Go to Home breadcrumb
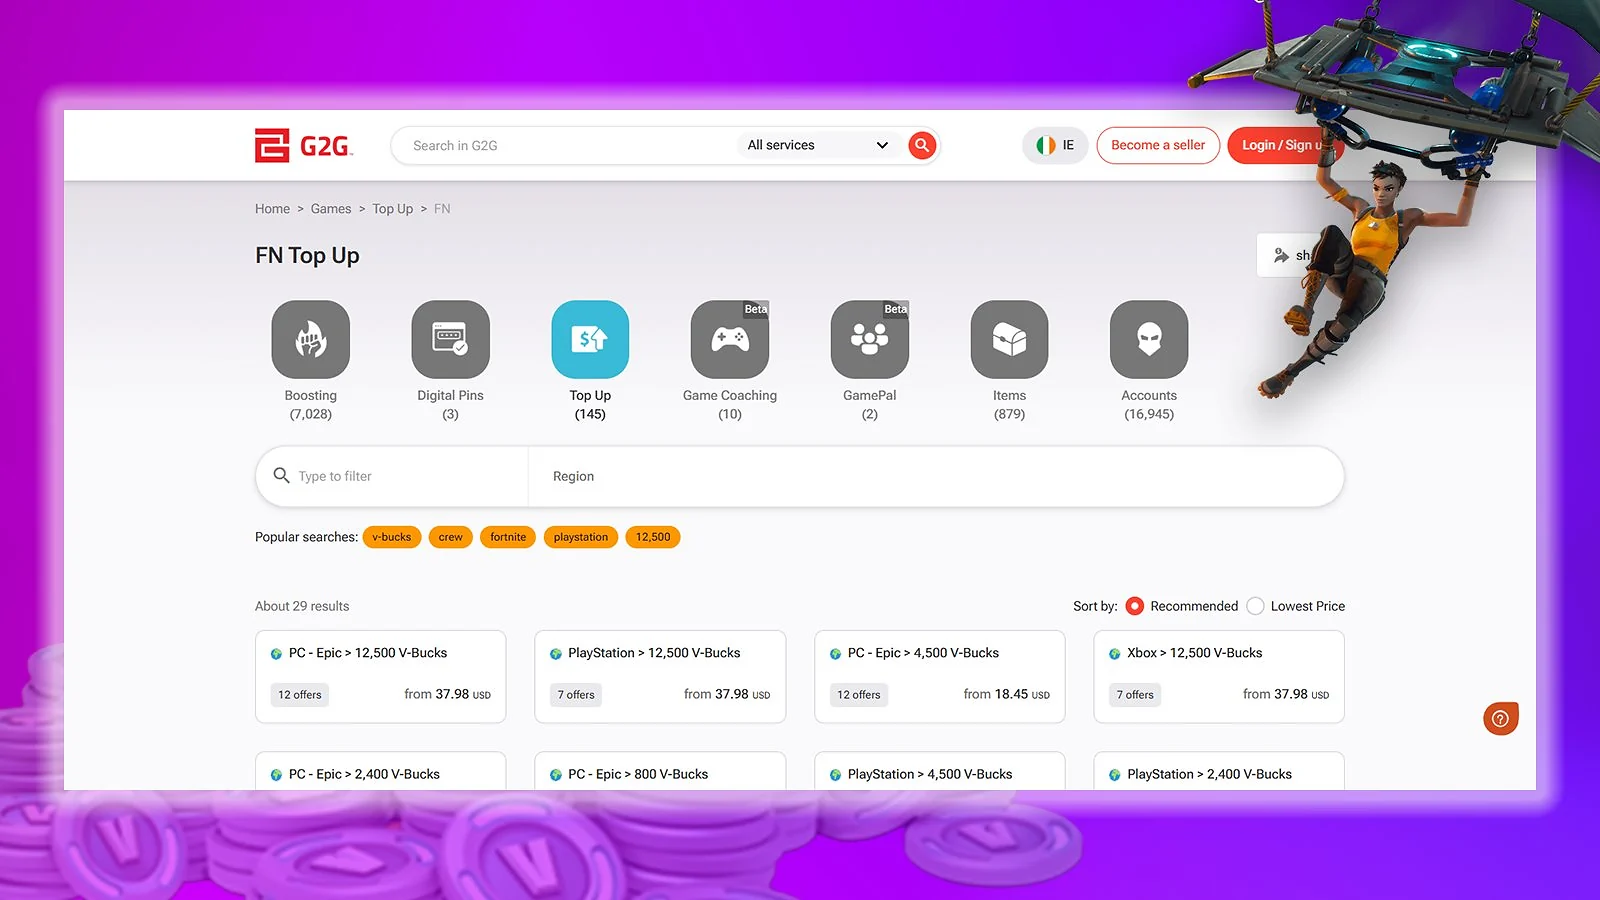Screen dimensions: 1600x900 pos(272,209)
